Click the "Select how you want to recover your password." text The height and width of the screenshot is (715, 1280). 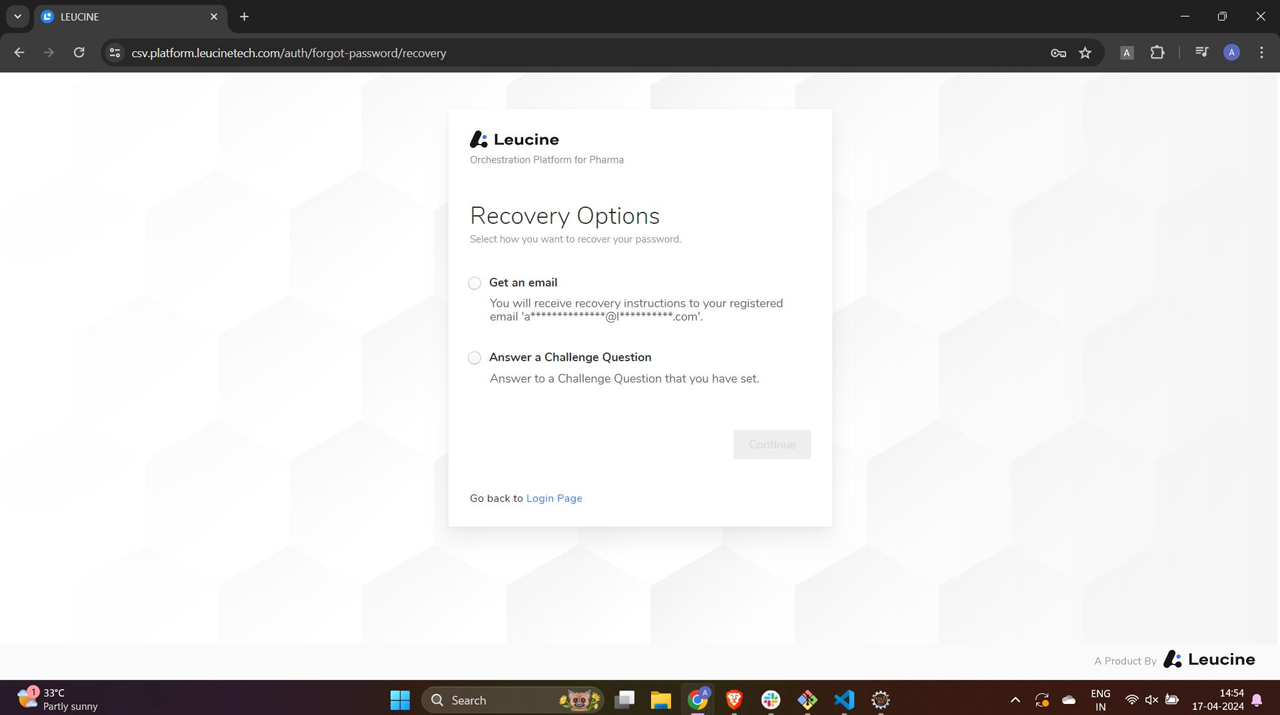[x=576, y=239]
